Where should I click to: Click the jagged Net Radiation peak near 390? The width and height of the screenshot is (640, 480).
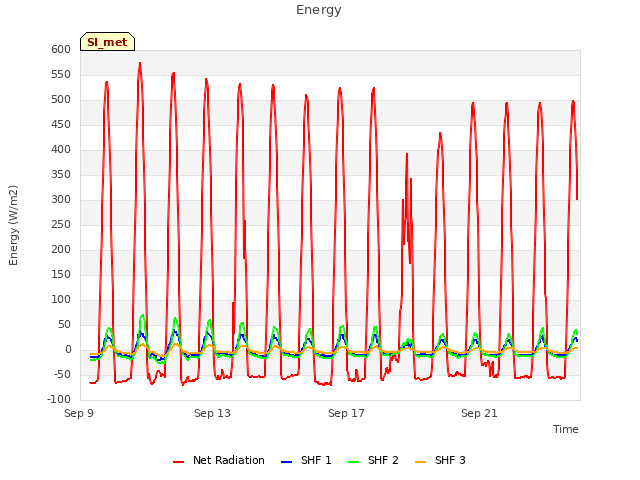[x=407, y=154]
